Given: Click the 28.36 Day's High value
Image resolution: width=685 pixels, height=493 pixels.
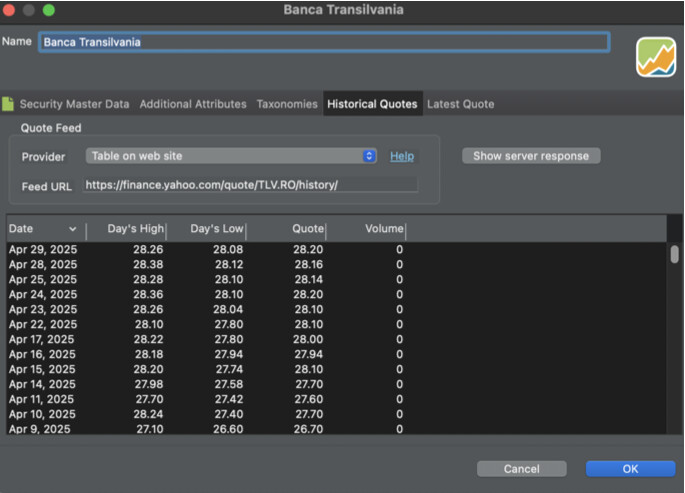Looking at the screenshot, I should tap(148, 294).
